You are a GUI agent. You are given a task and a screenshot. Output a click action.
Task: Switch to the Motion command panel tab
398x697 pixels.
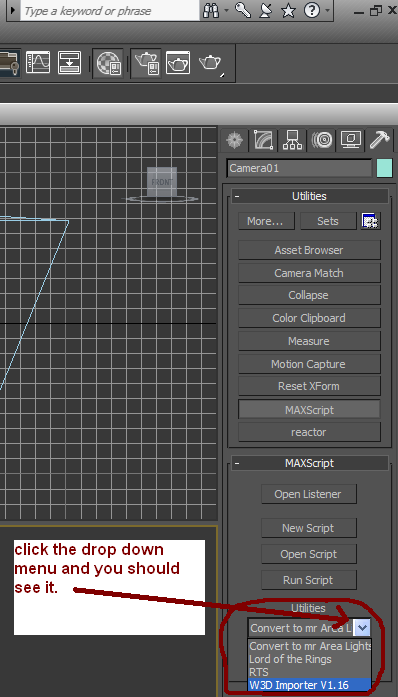[x=322, y=140]
